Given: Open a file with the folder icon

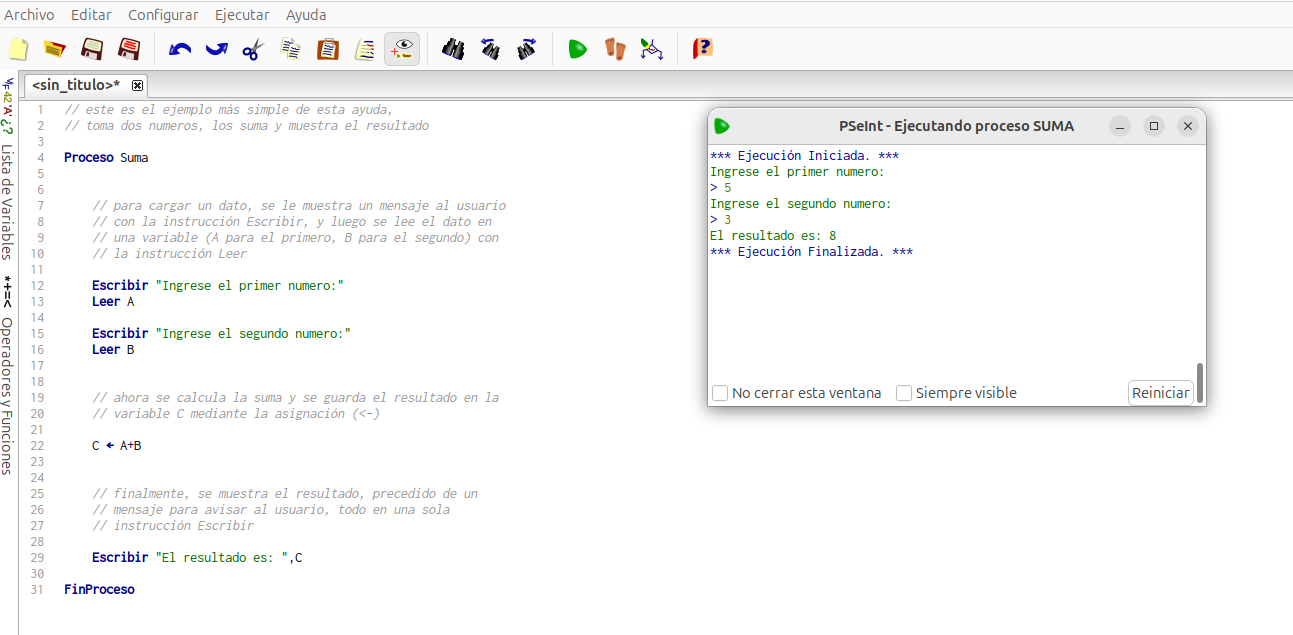Looking at the screenshot, I should (x=55, y=49).
